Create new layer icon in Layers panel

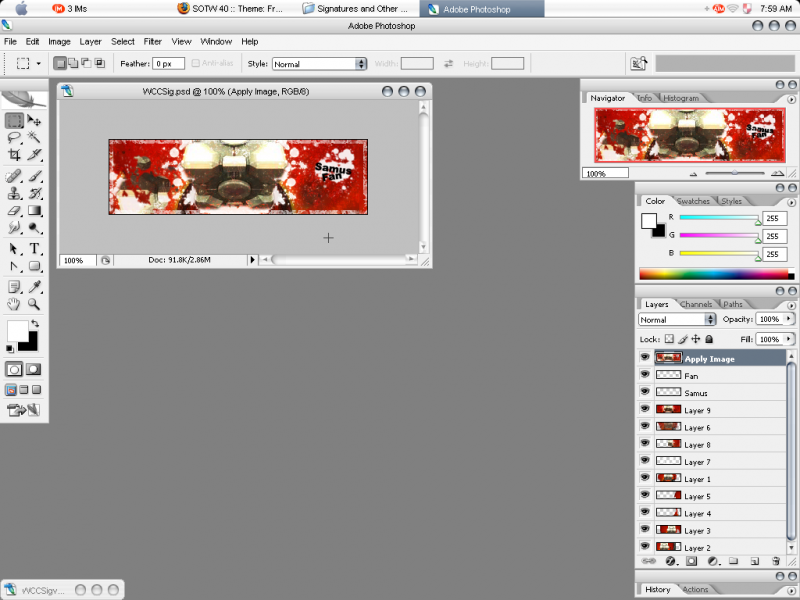point(755,561)
